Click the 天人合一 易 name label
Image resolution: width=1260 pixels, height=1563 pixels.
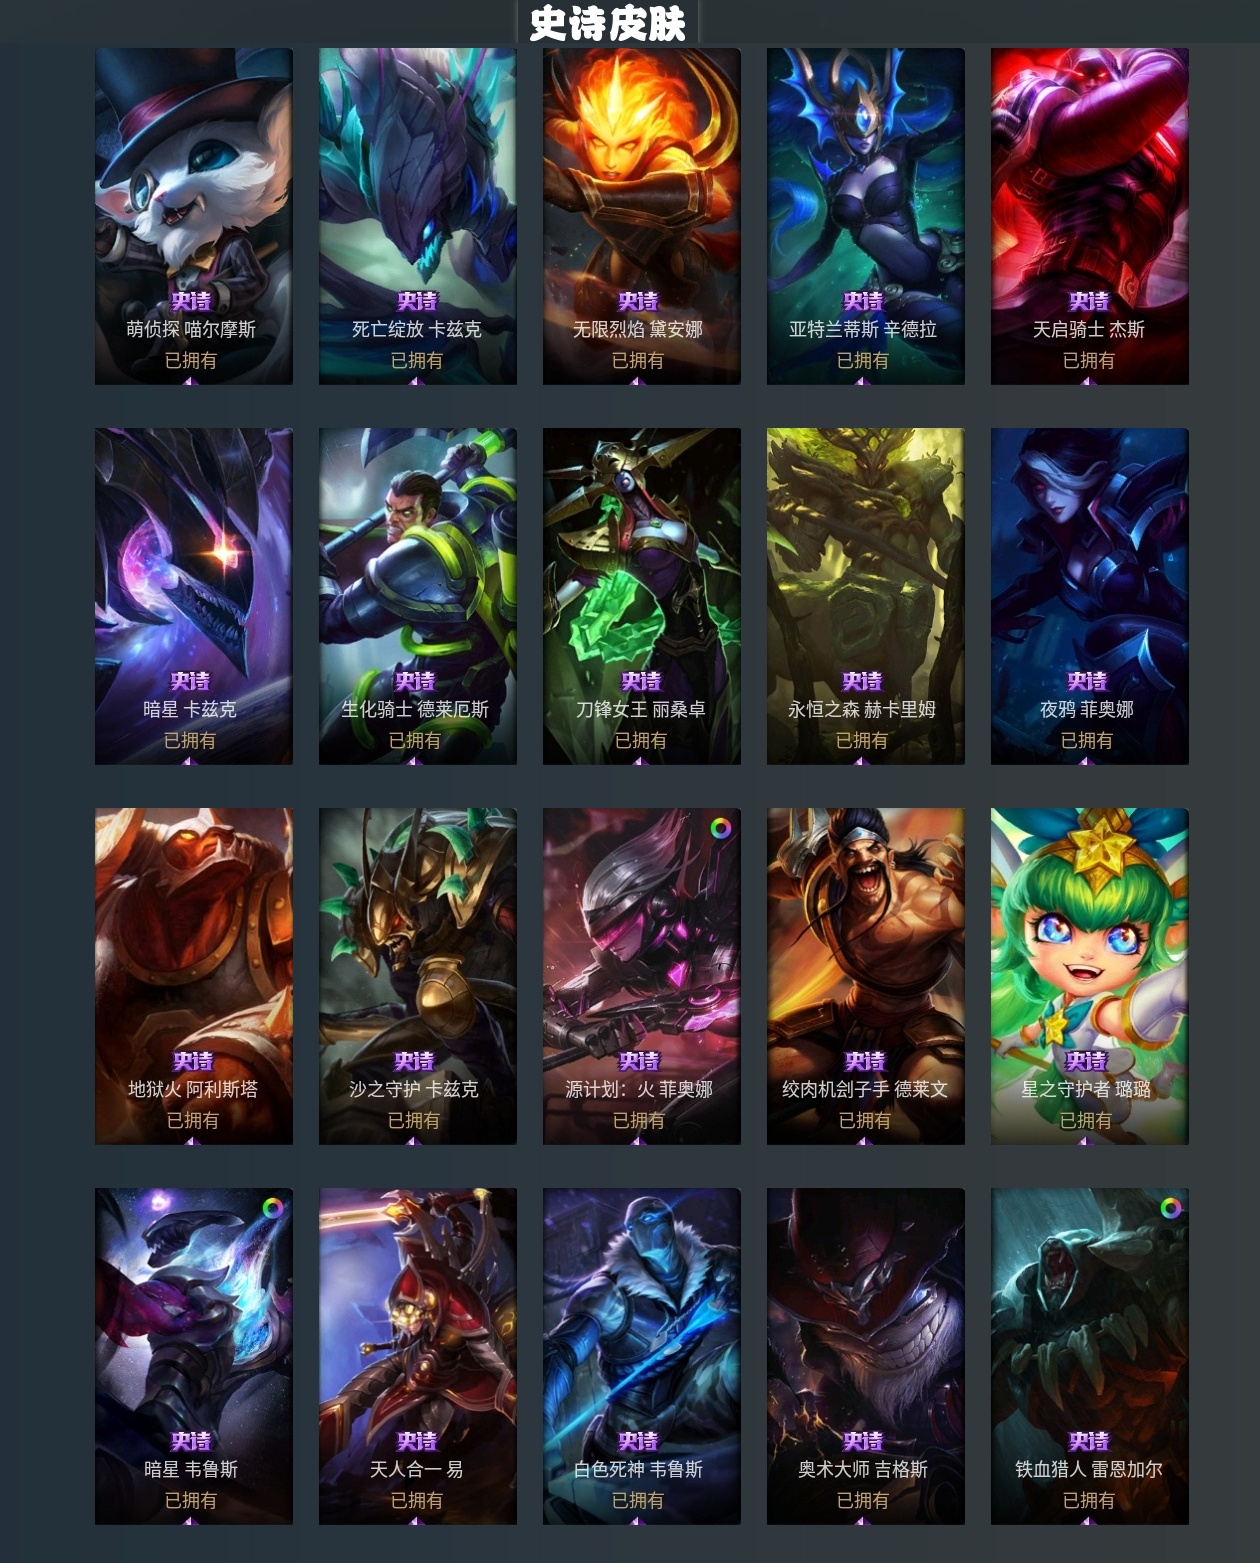[416, 1469]
